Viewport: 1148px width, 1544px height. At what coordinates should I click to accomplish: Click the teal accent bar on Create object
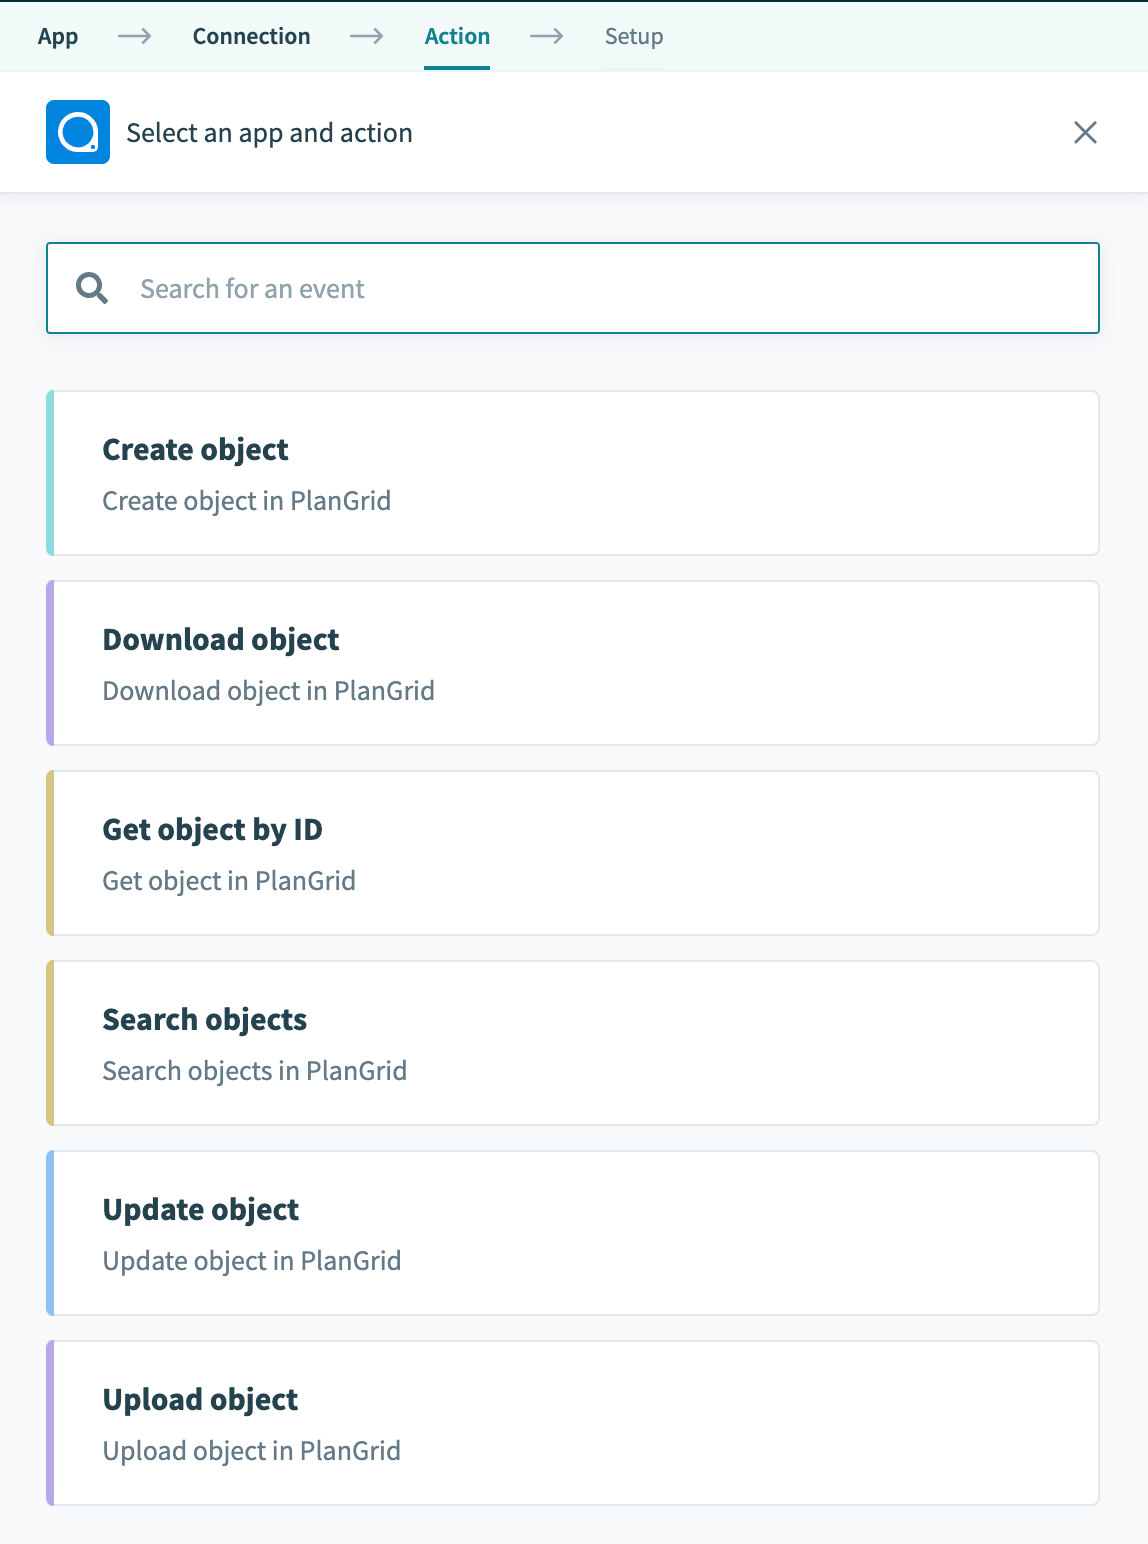(49, 472)
